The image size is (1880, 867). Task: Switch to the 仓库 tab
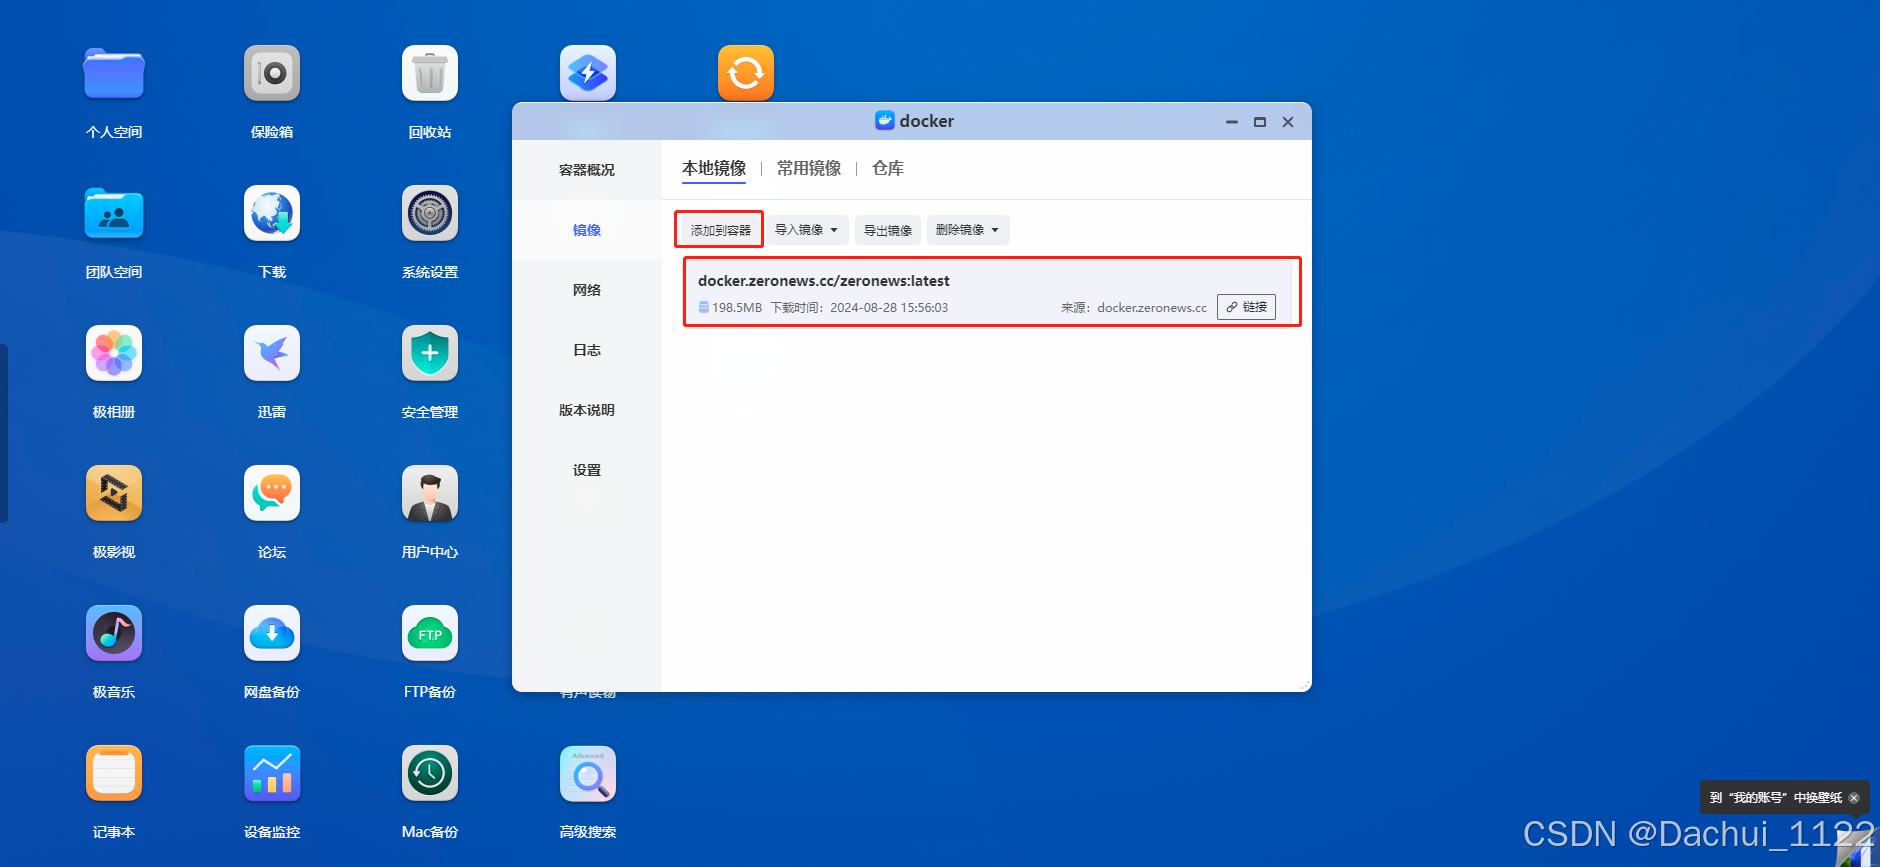pos(888,168)
